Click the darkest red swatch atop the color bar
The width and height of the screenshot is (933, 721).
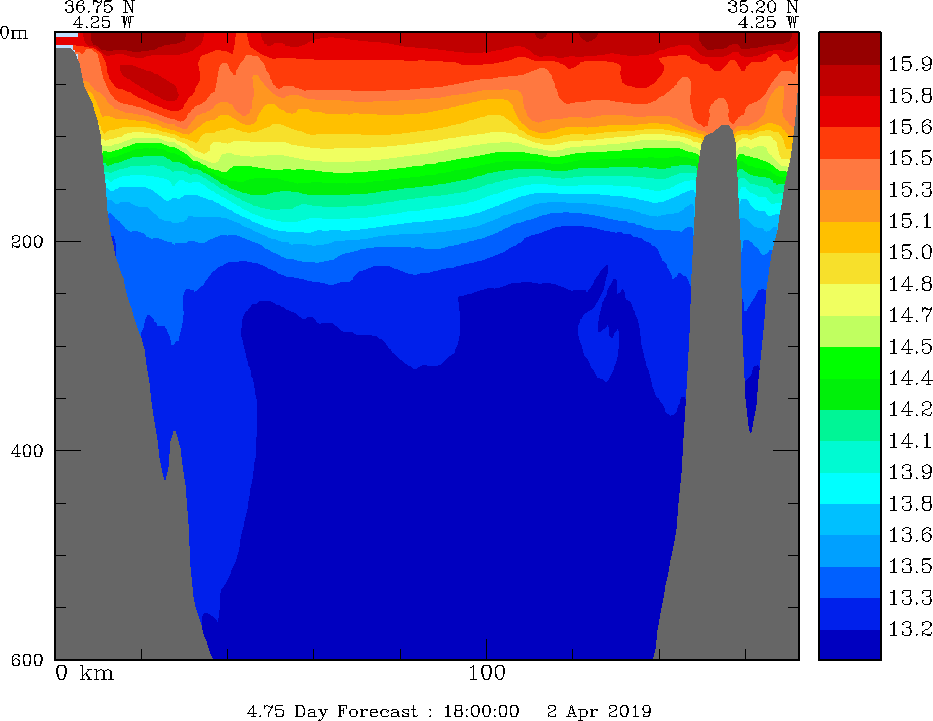point(850,48)
